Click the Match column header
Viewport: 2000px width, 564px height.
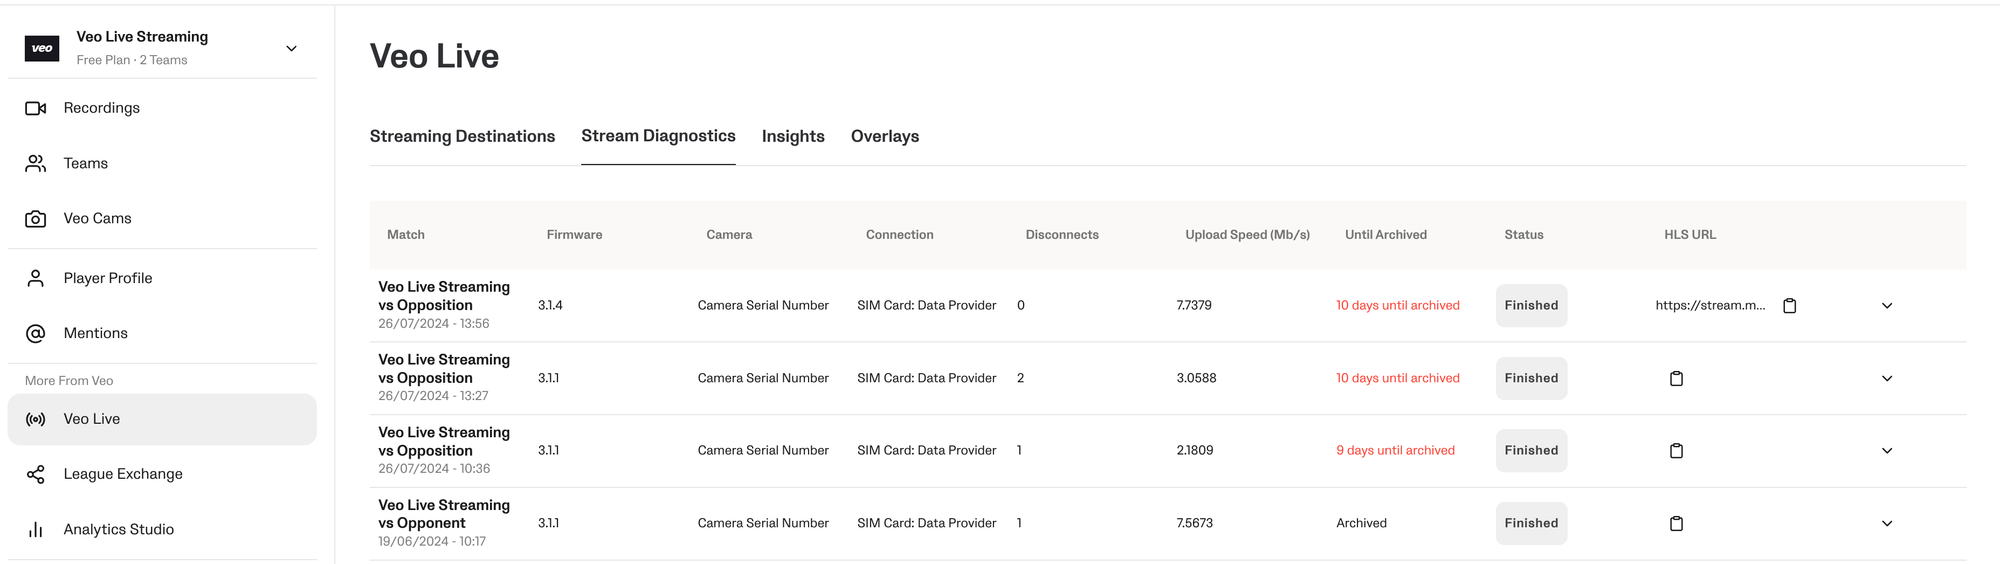coord(406,235)
